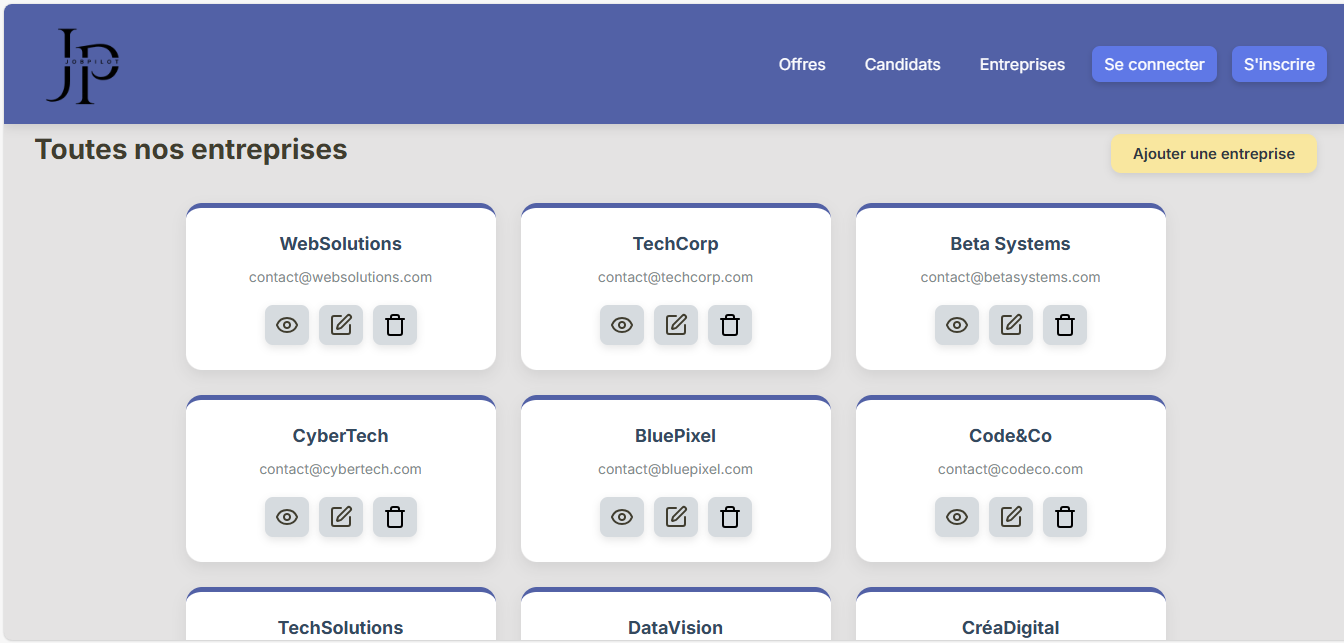Viewport: 1344px width, 643px height.
Task: View WebSolutions company details eye icon
Action: [287, 325]
